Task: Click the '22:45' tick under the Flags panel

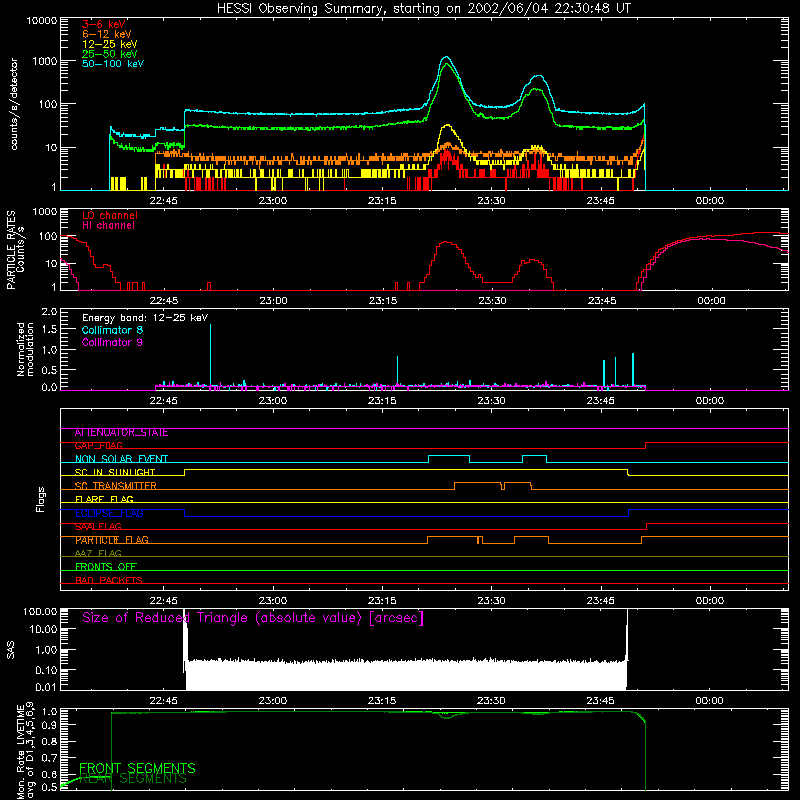Action: [x=163, y=601]
